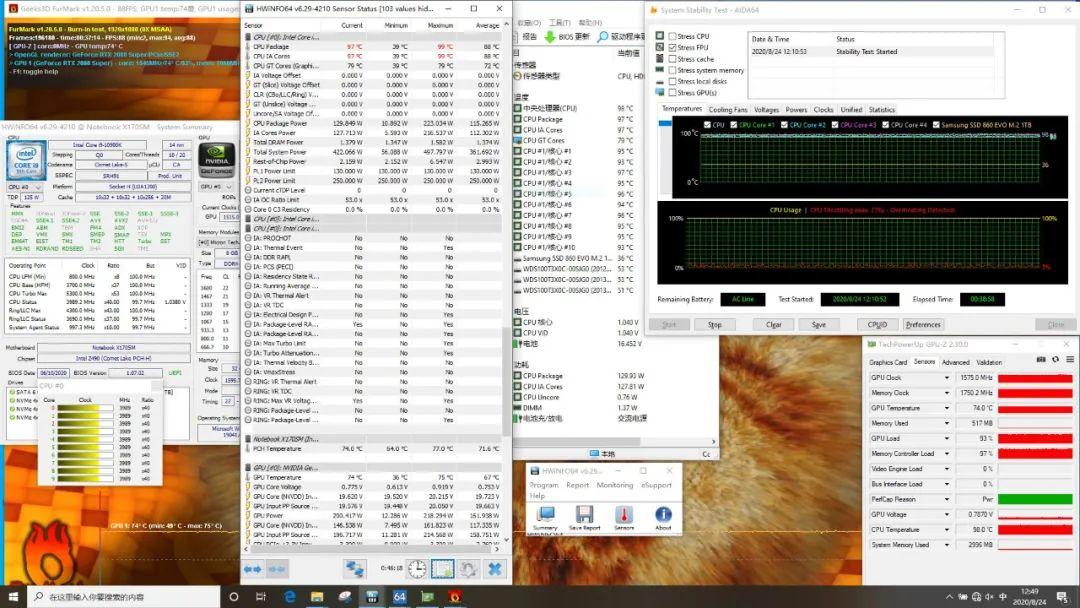Click the HWiNFO sensor clock reset icon

[x=416, y=568]
